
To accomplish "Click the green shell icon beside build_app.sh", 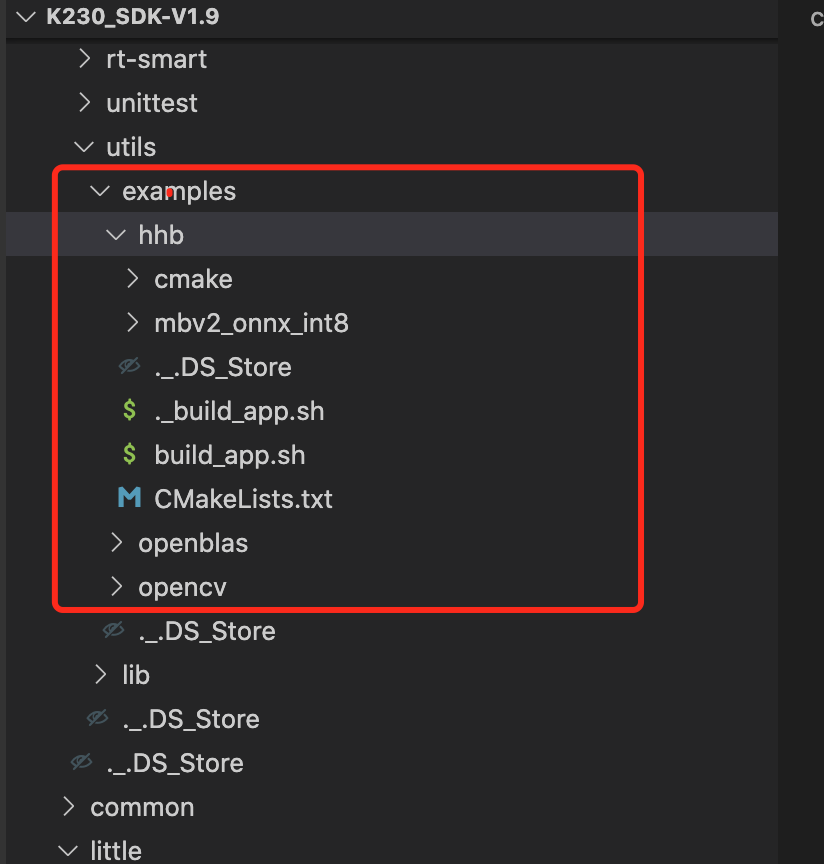I will click(129, 455).
